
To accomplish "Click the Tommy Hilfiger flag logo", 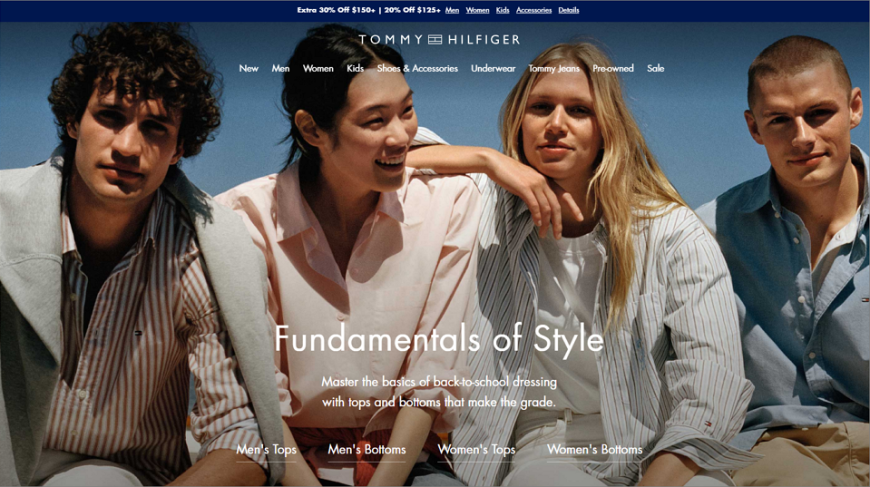I will pyautogui.click(x=435, y=39).
